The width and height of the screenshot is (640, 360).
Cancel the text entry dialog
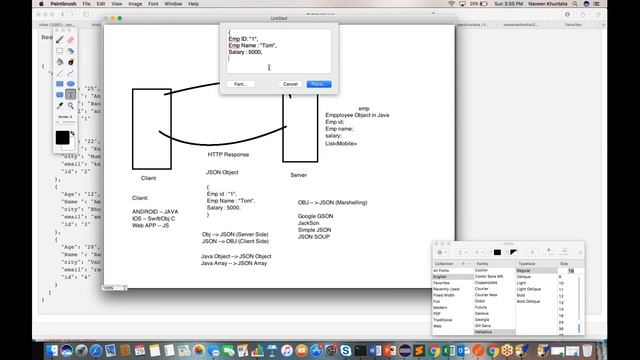[x=290, y=84]
